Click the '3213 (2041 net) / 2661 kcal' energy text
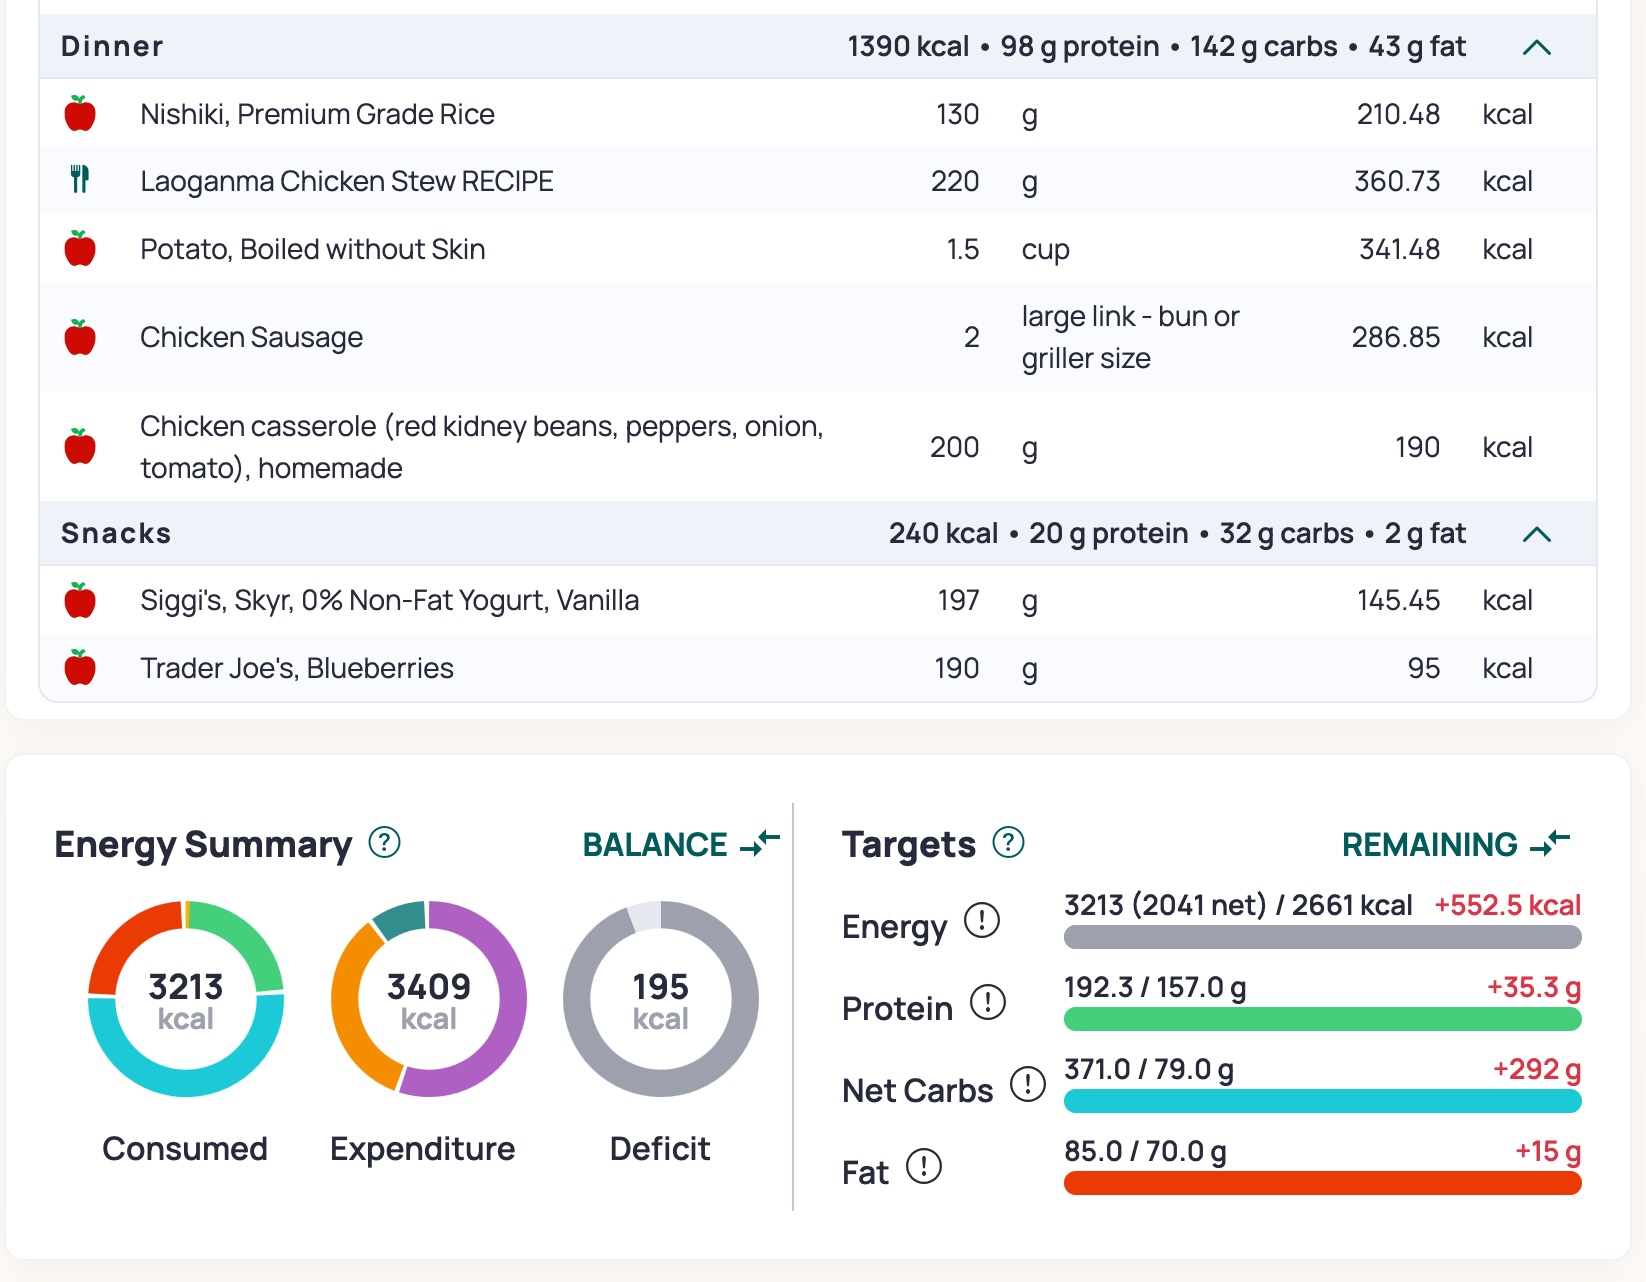1646x1282 pixels. coord(1238,905)
